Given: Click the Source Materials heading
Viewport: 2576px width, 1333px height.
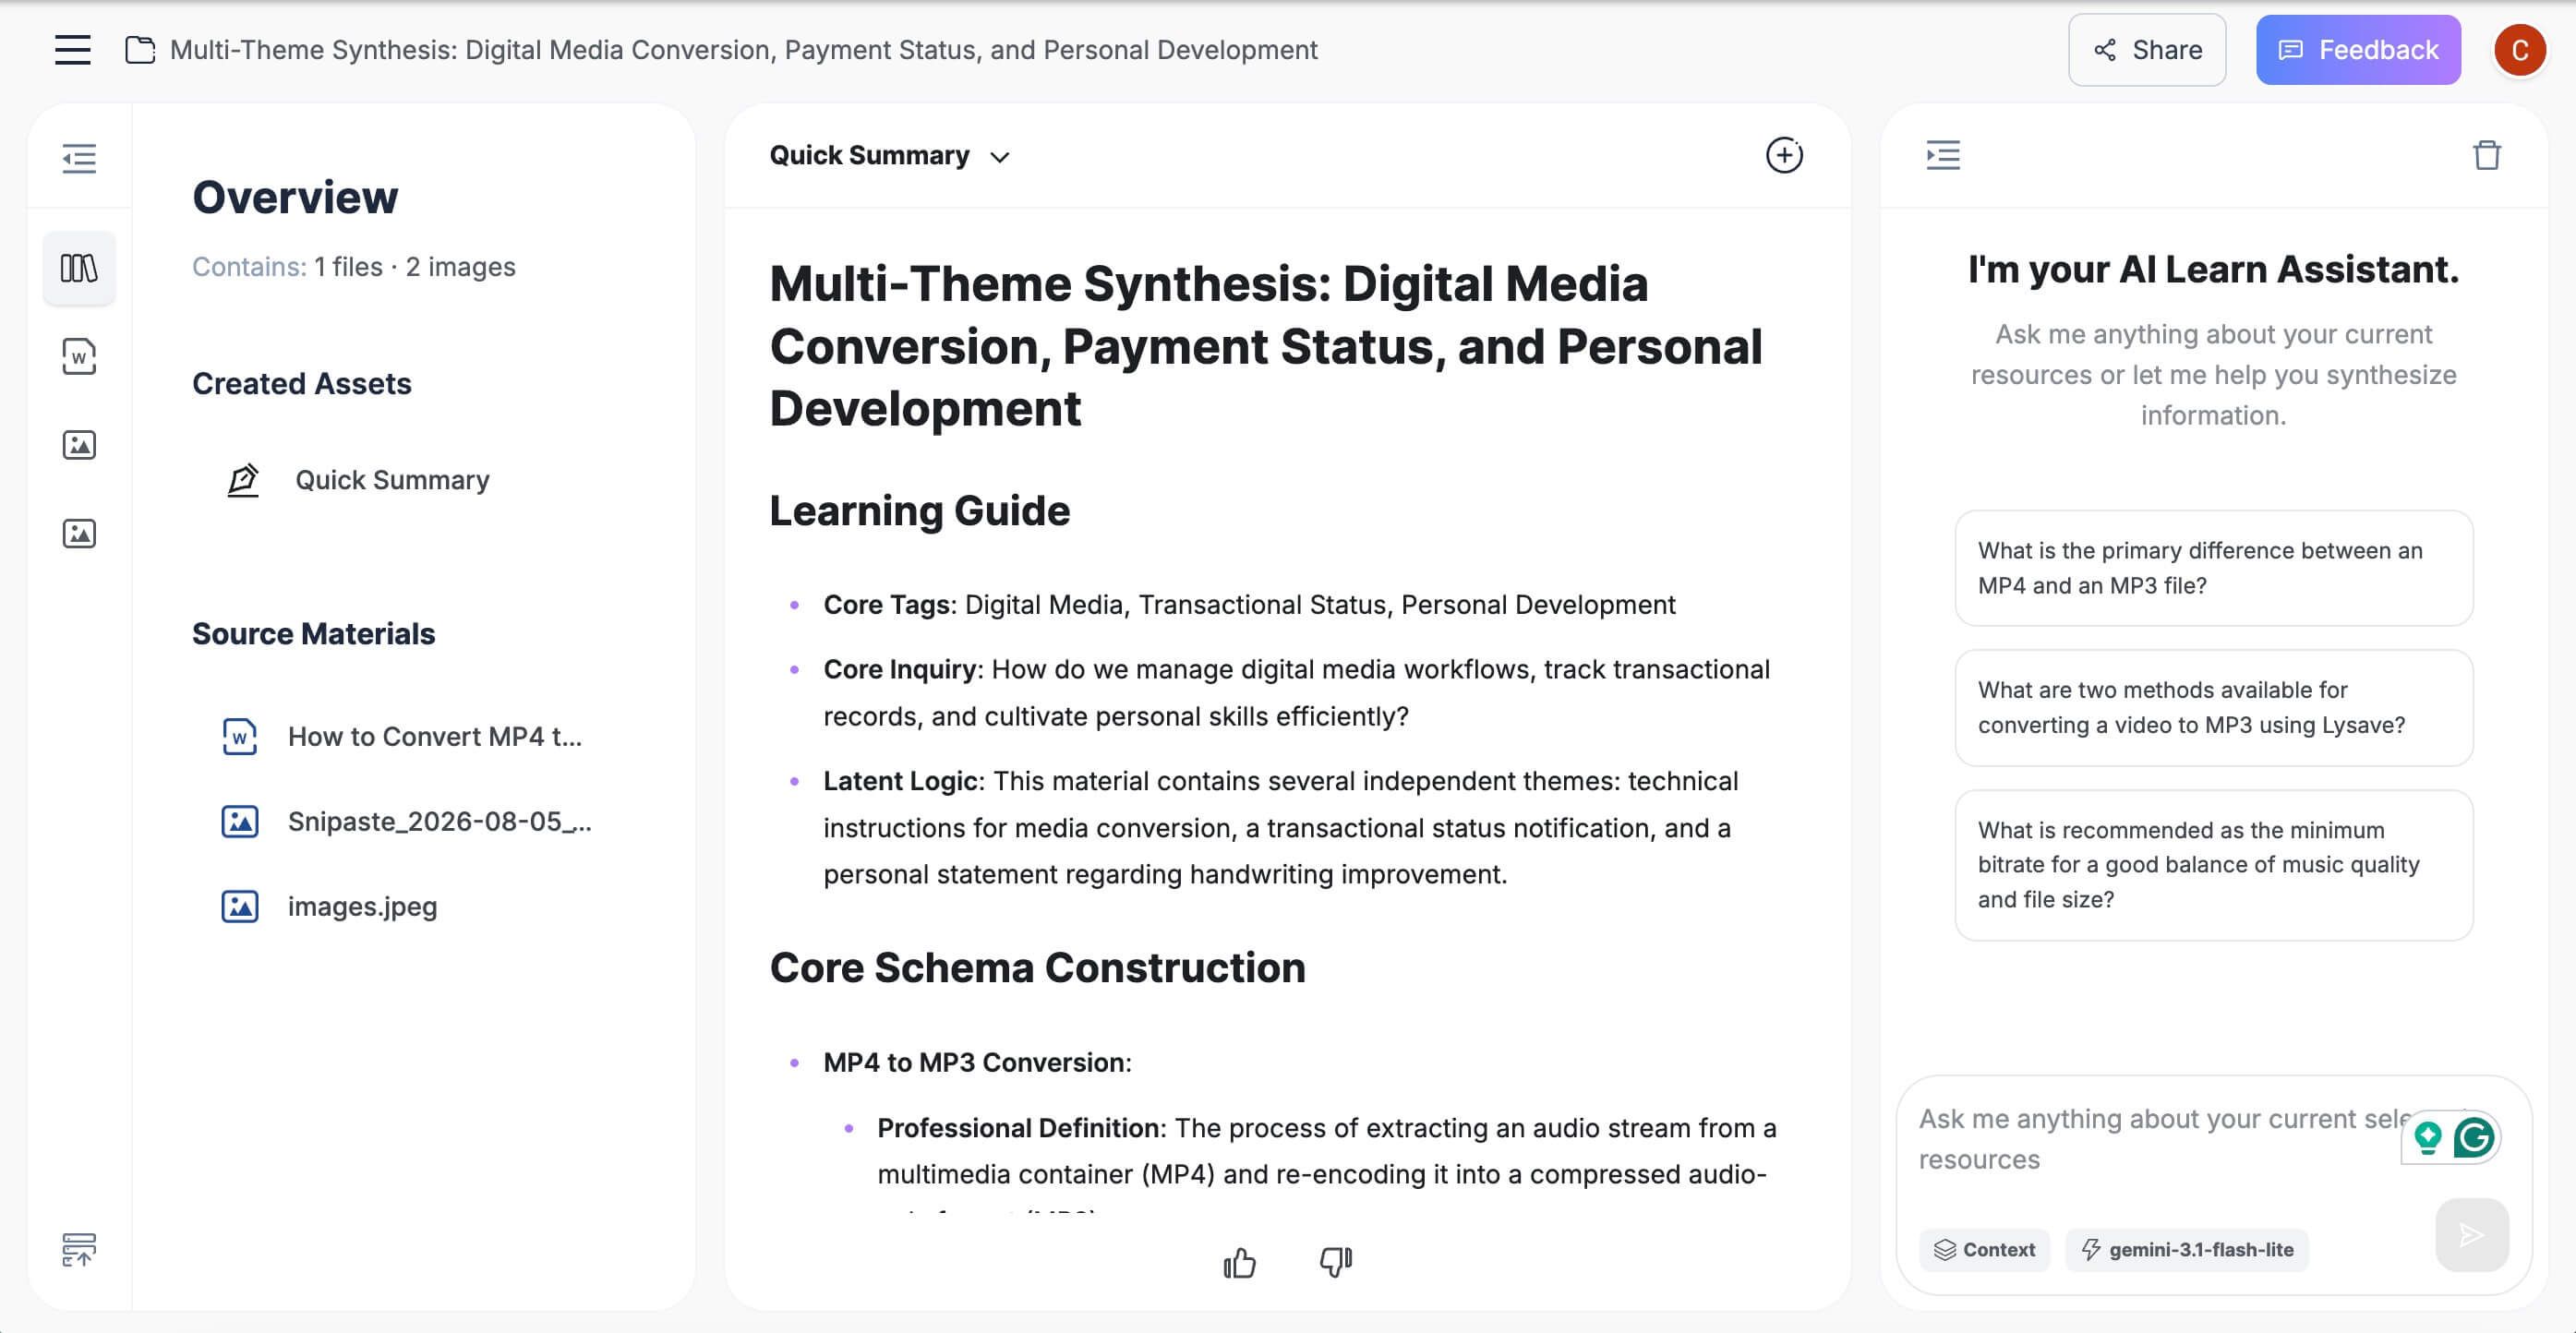Looking at the screenshot, I should 314,634.
